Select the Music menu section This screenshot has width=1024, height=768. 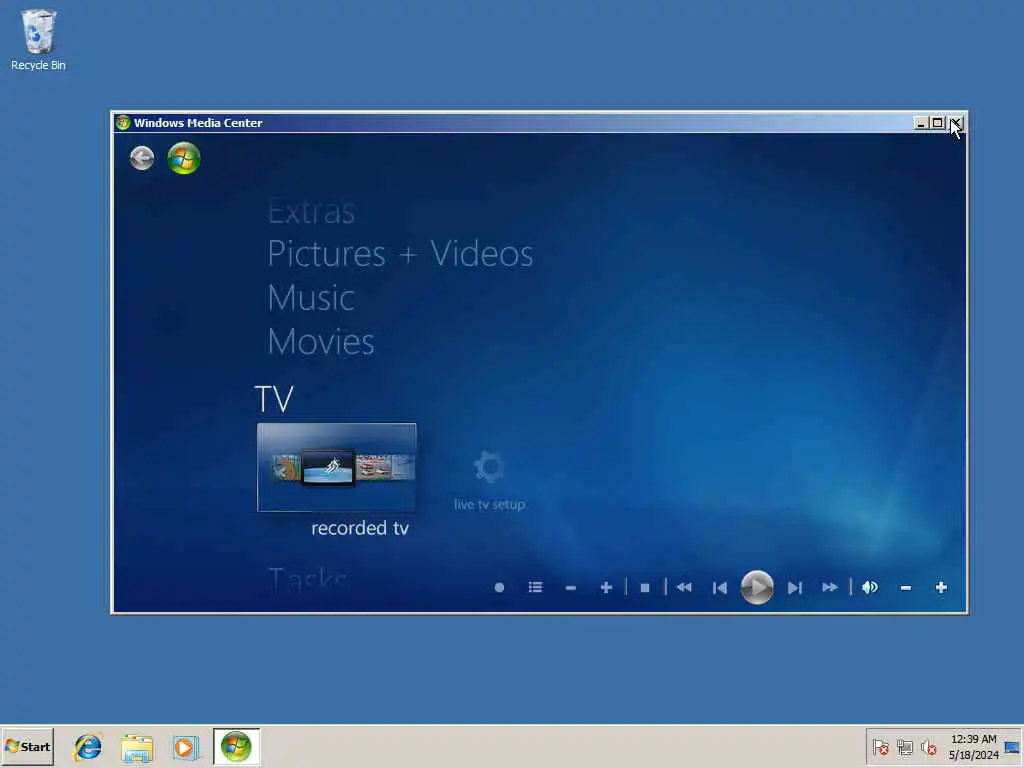tap(311, 298)
